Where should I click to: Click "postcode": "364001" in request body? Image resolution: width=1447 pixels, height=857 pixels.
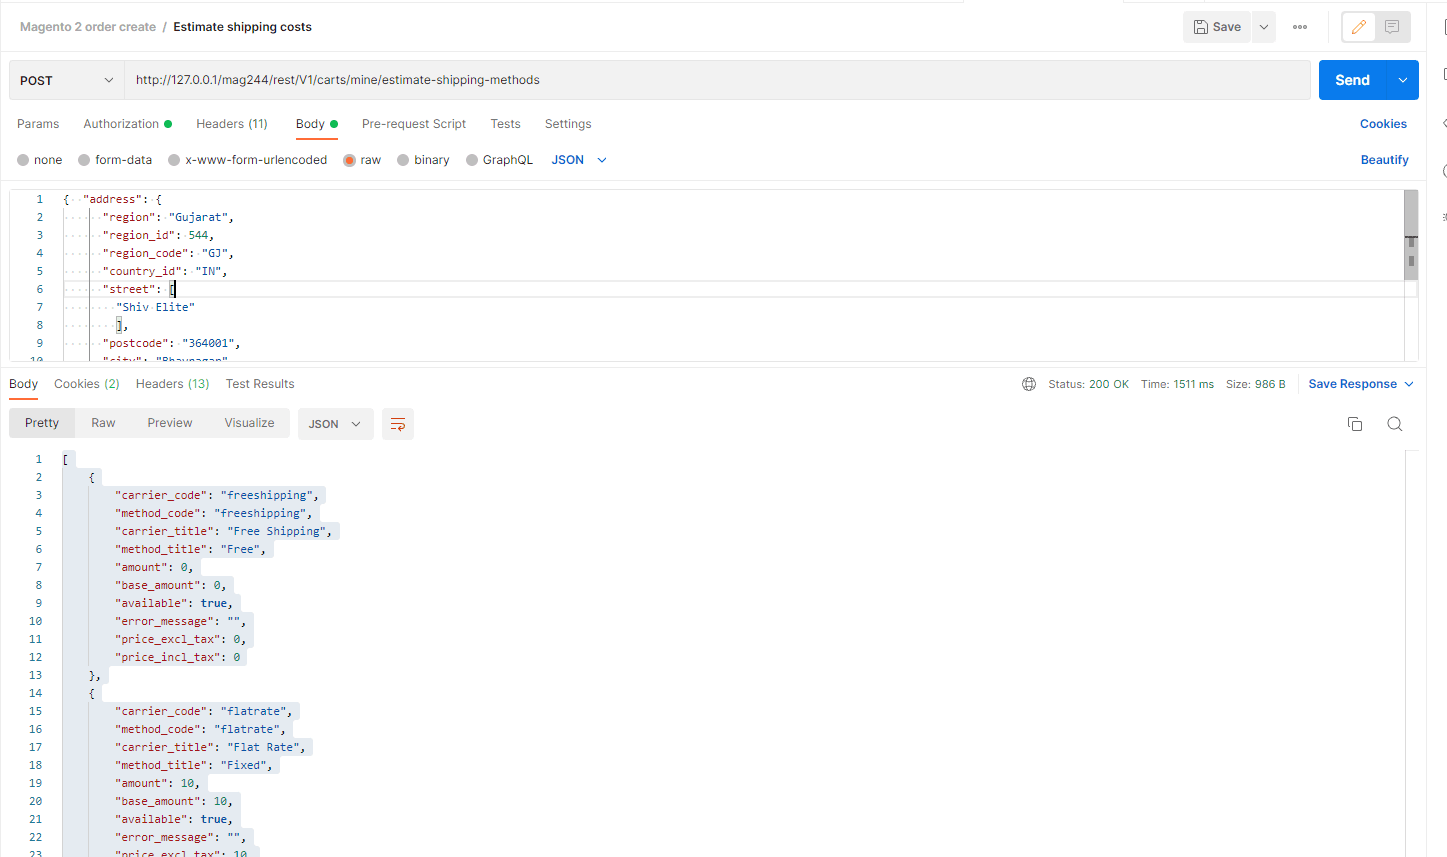point(171,343)
